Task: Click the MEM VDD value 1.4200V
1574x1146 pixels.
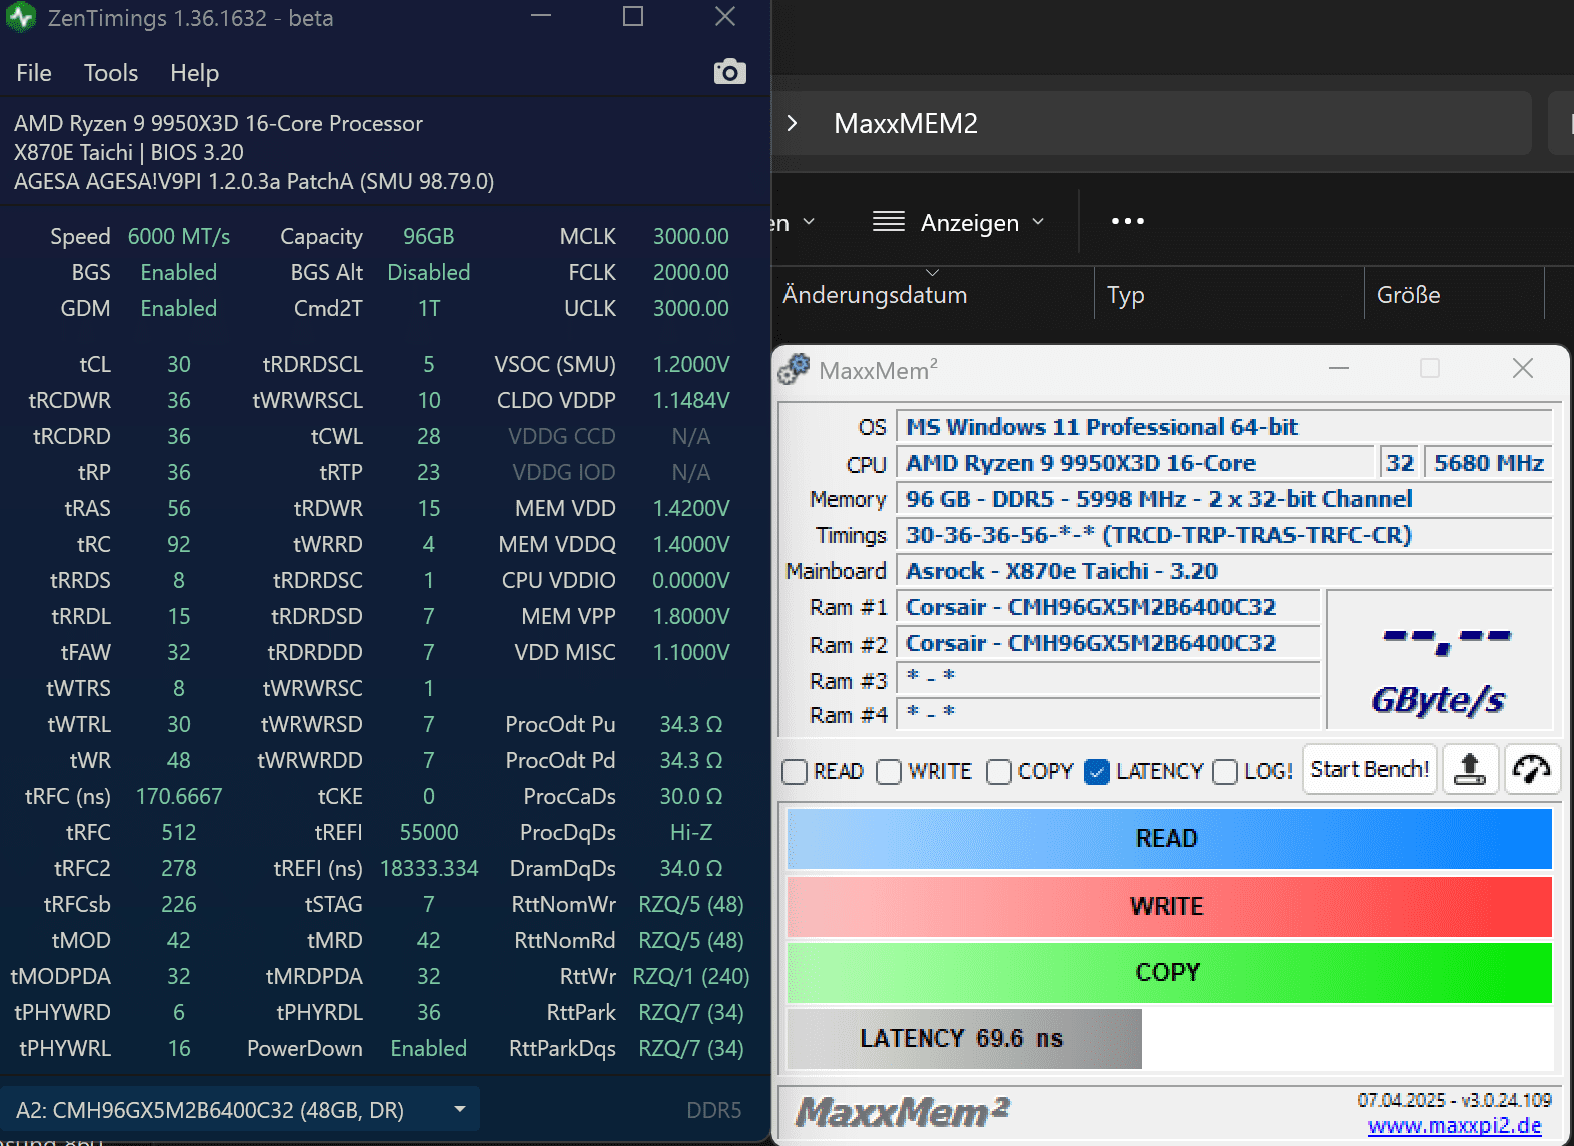Action: pos(691,508)
